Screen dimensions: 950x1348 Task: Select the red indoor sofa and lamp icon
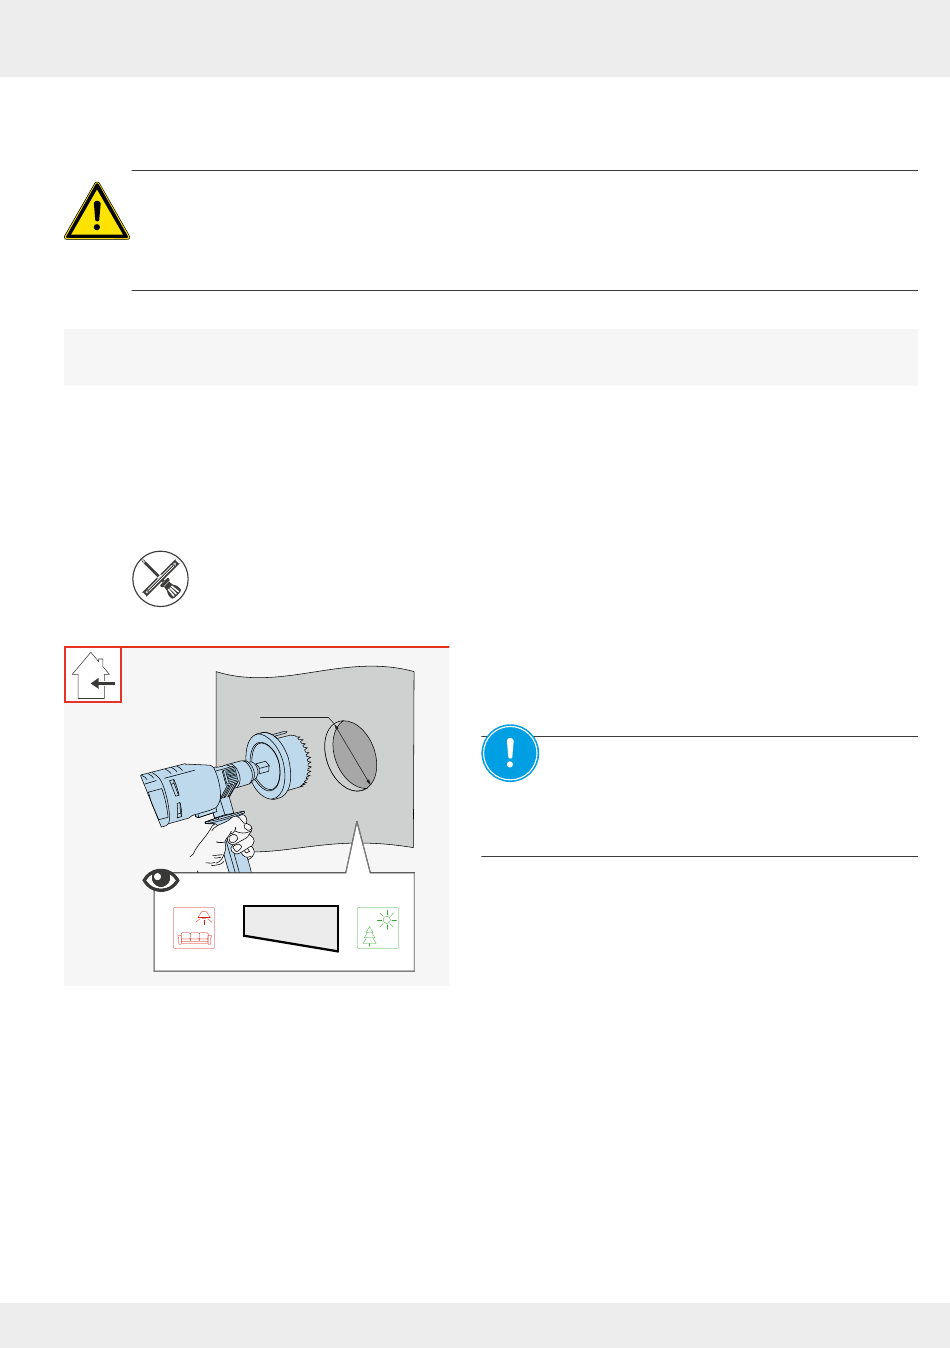point(194,928)
